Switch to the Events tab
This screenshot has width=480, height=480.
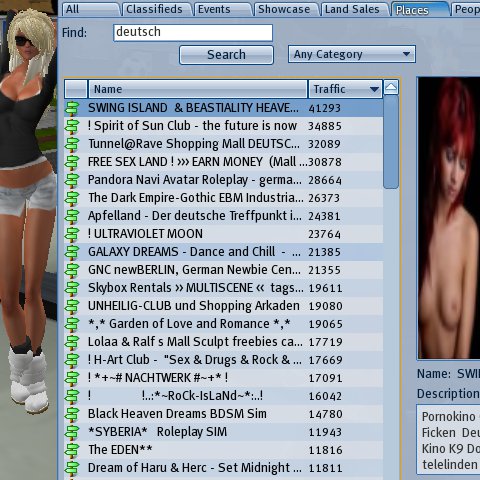pos(222,9)
